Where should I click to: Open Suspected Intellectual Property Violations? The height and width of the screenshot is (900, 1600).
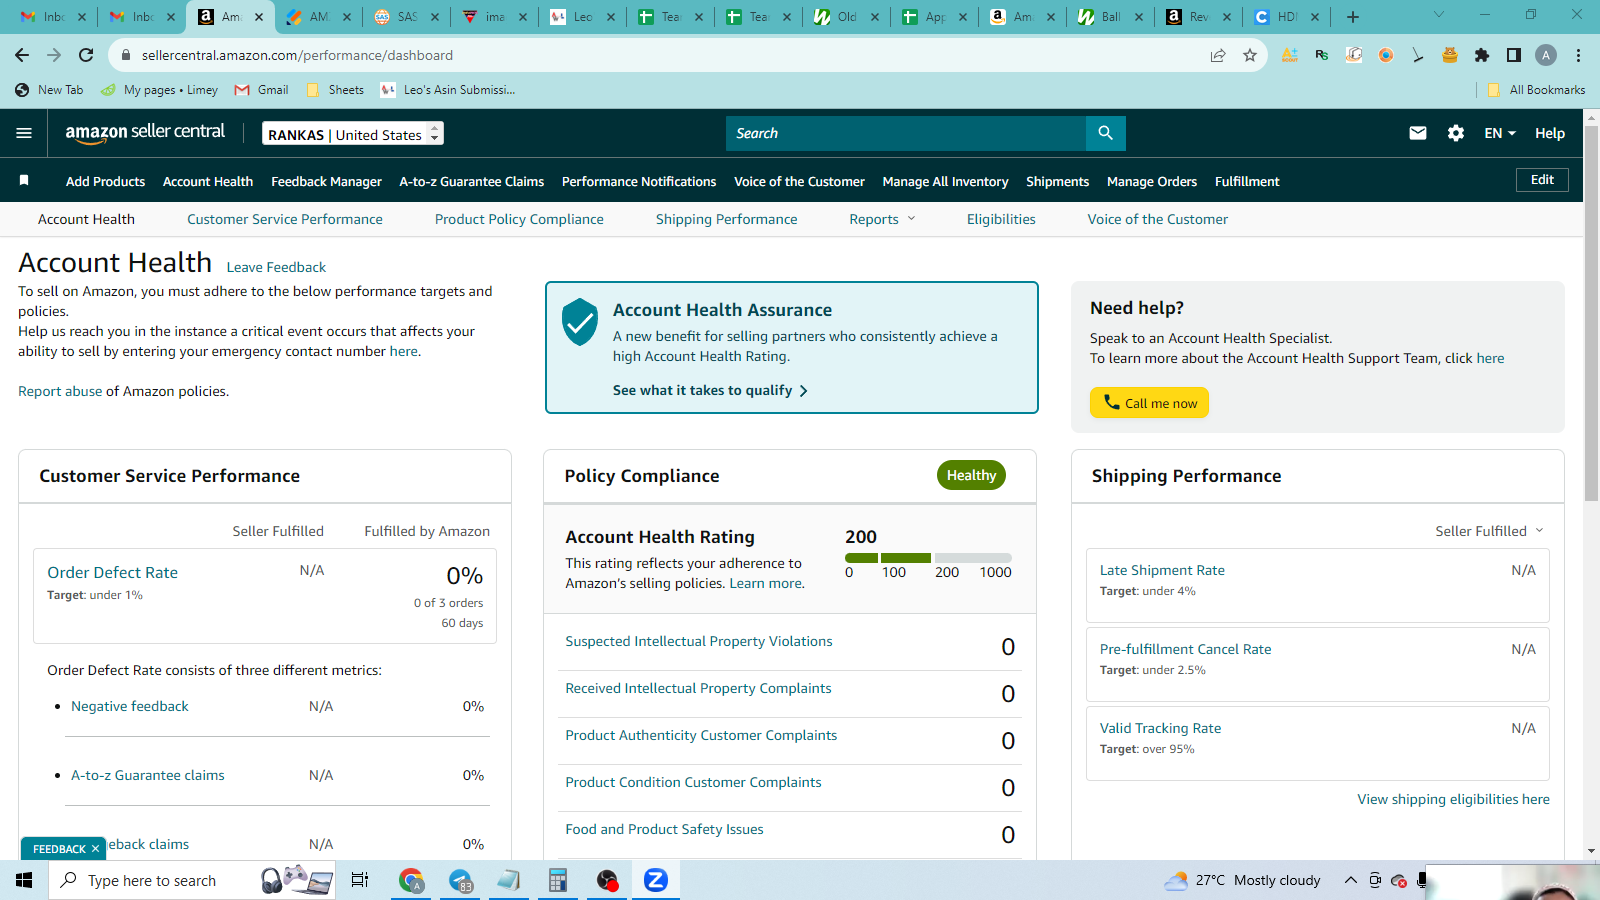point(699,641)
